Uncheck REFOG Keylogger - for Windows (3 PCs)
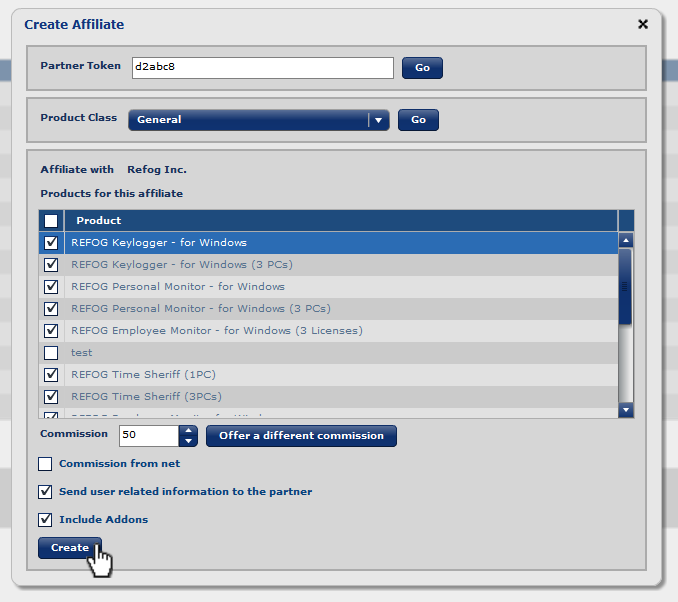This screenshot has height=602, width=678. pos(51,265)
